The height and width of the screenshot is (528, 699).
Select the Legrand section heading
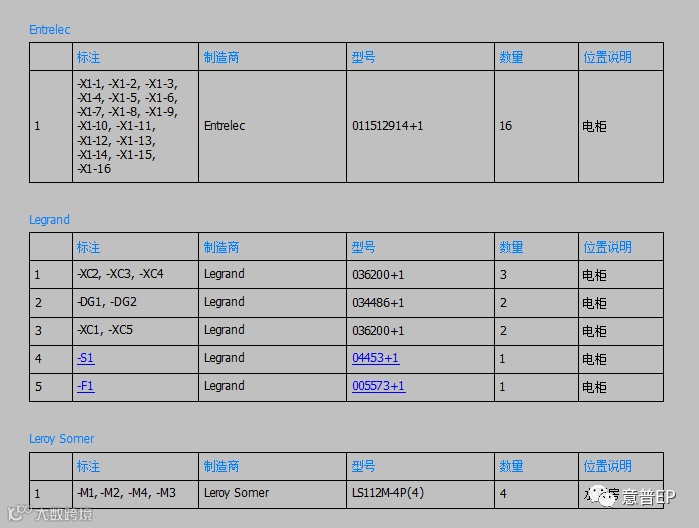point(49,220)
